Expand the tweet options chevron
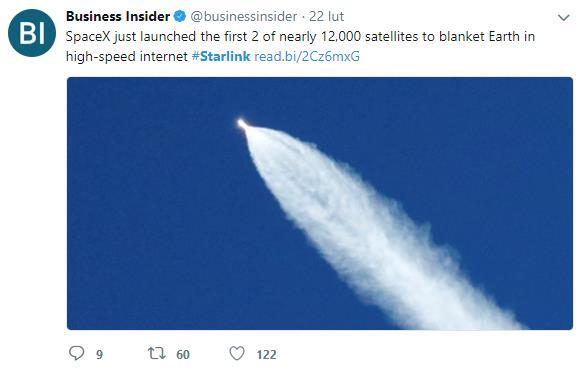The image size is (583, 371). [564, 17]
